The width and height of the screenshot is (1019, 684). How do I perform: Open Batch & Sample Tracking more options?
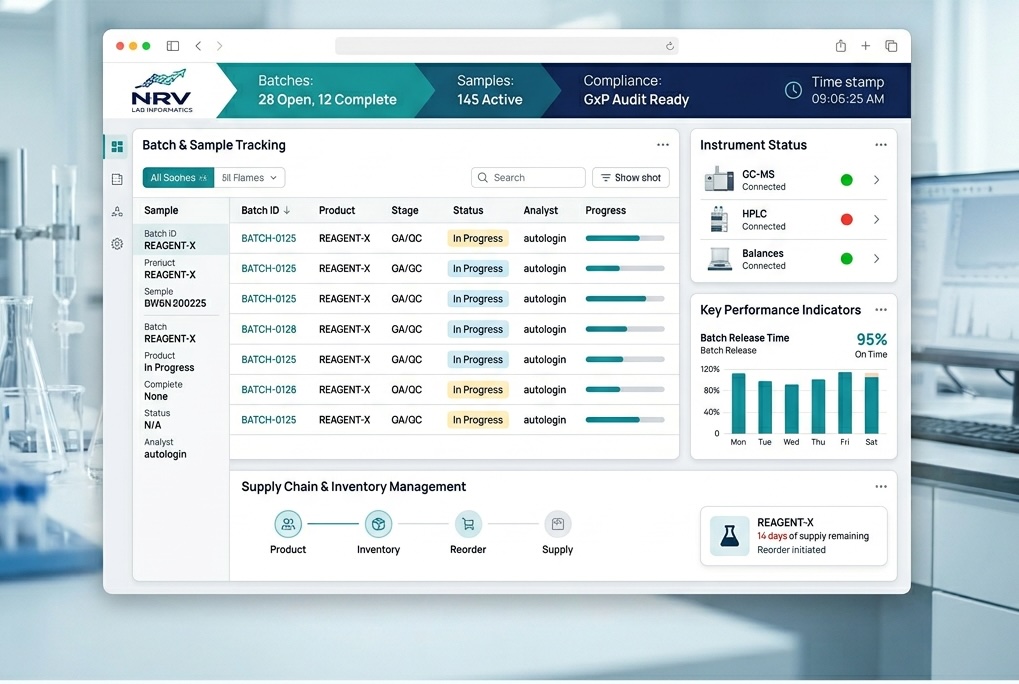[663, 145]
